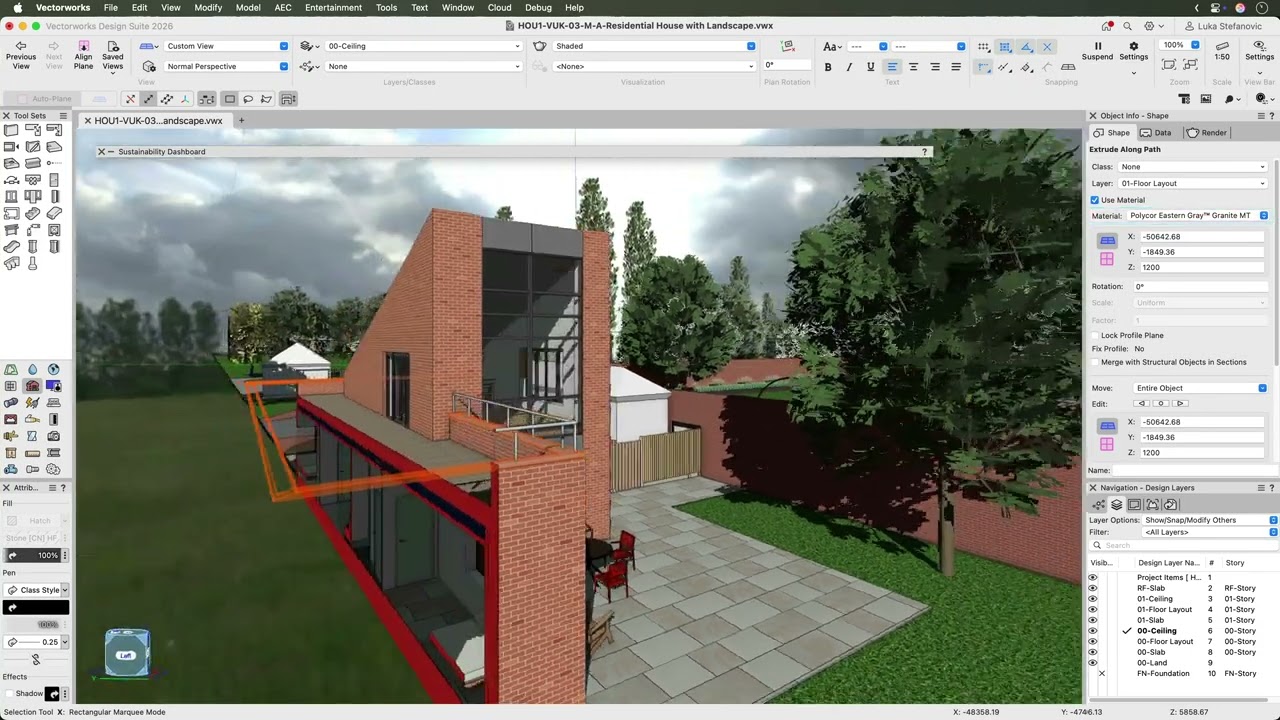Toggle Lock Profile Plane checkbox

click(x=1095, y=335)
